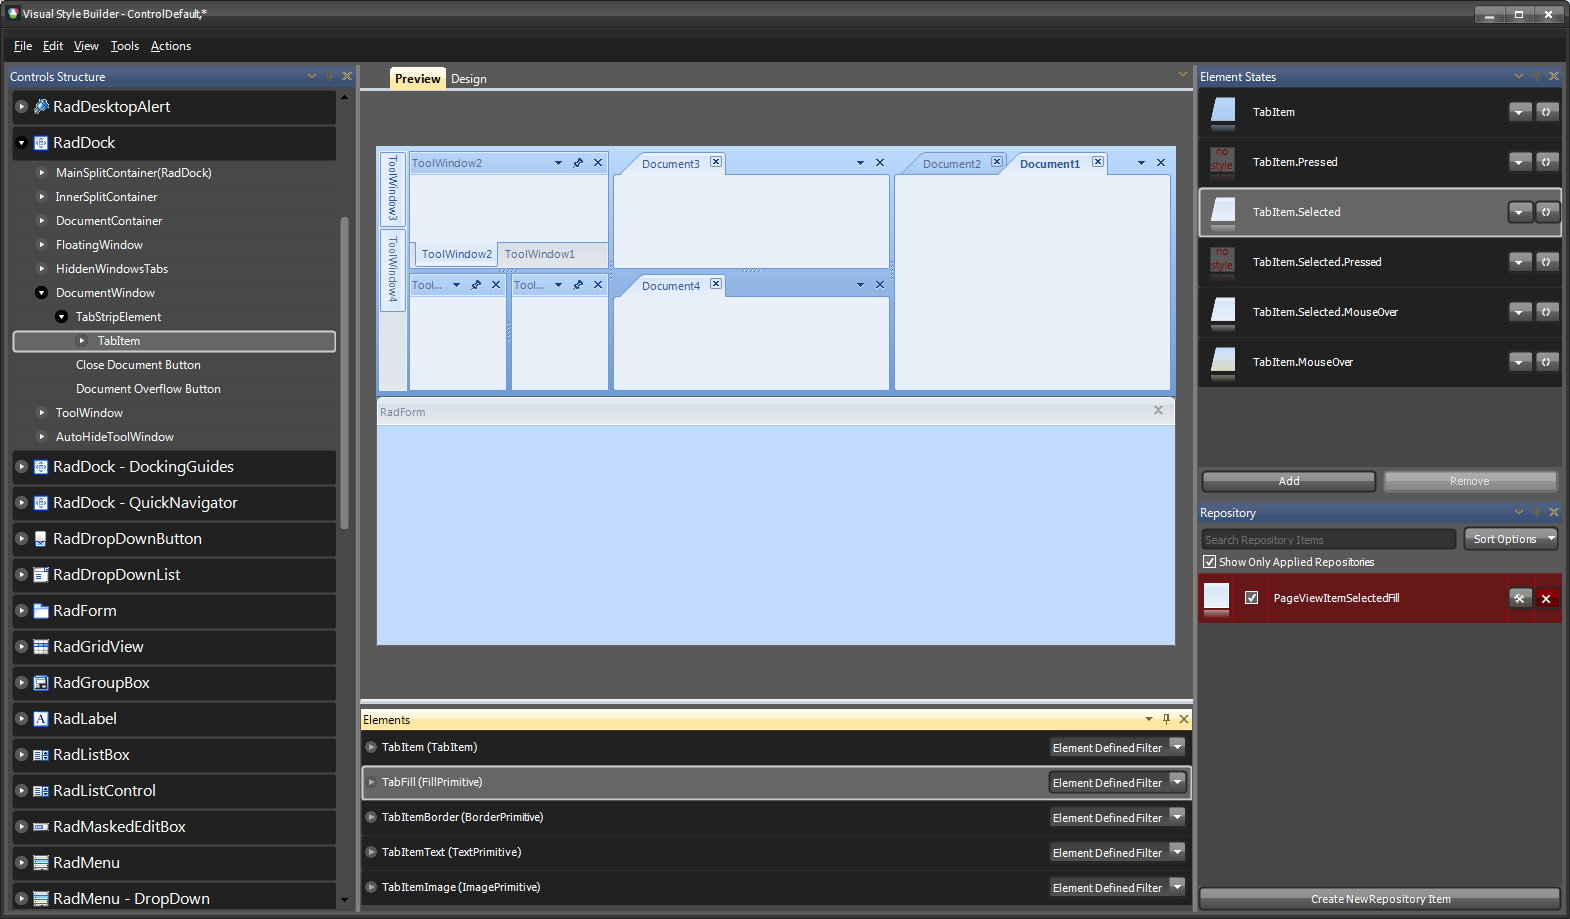The height and width of the screenshot is (919, 1570).
Task: Click the TabItem.Selected state preview swatch
Action: (1223, 212)
